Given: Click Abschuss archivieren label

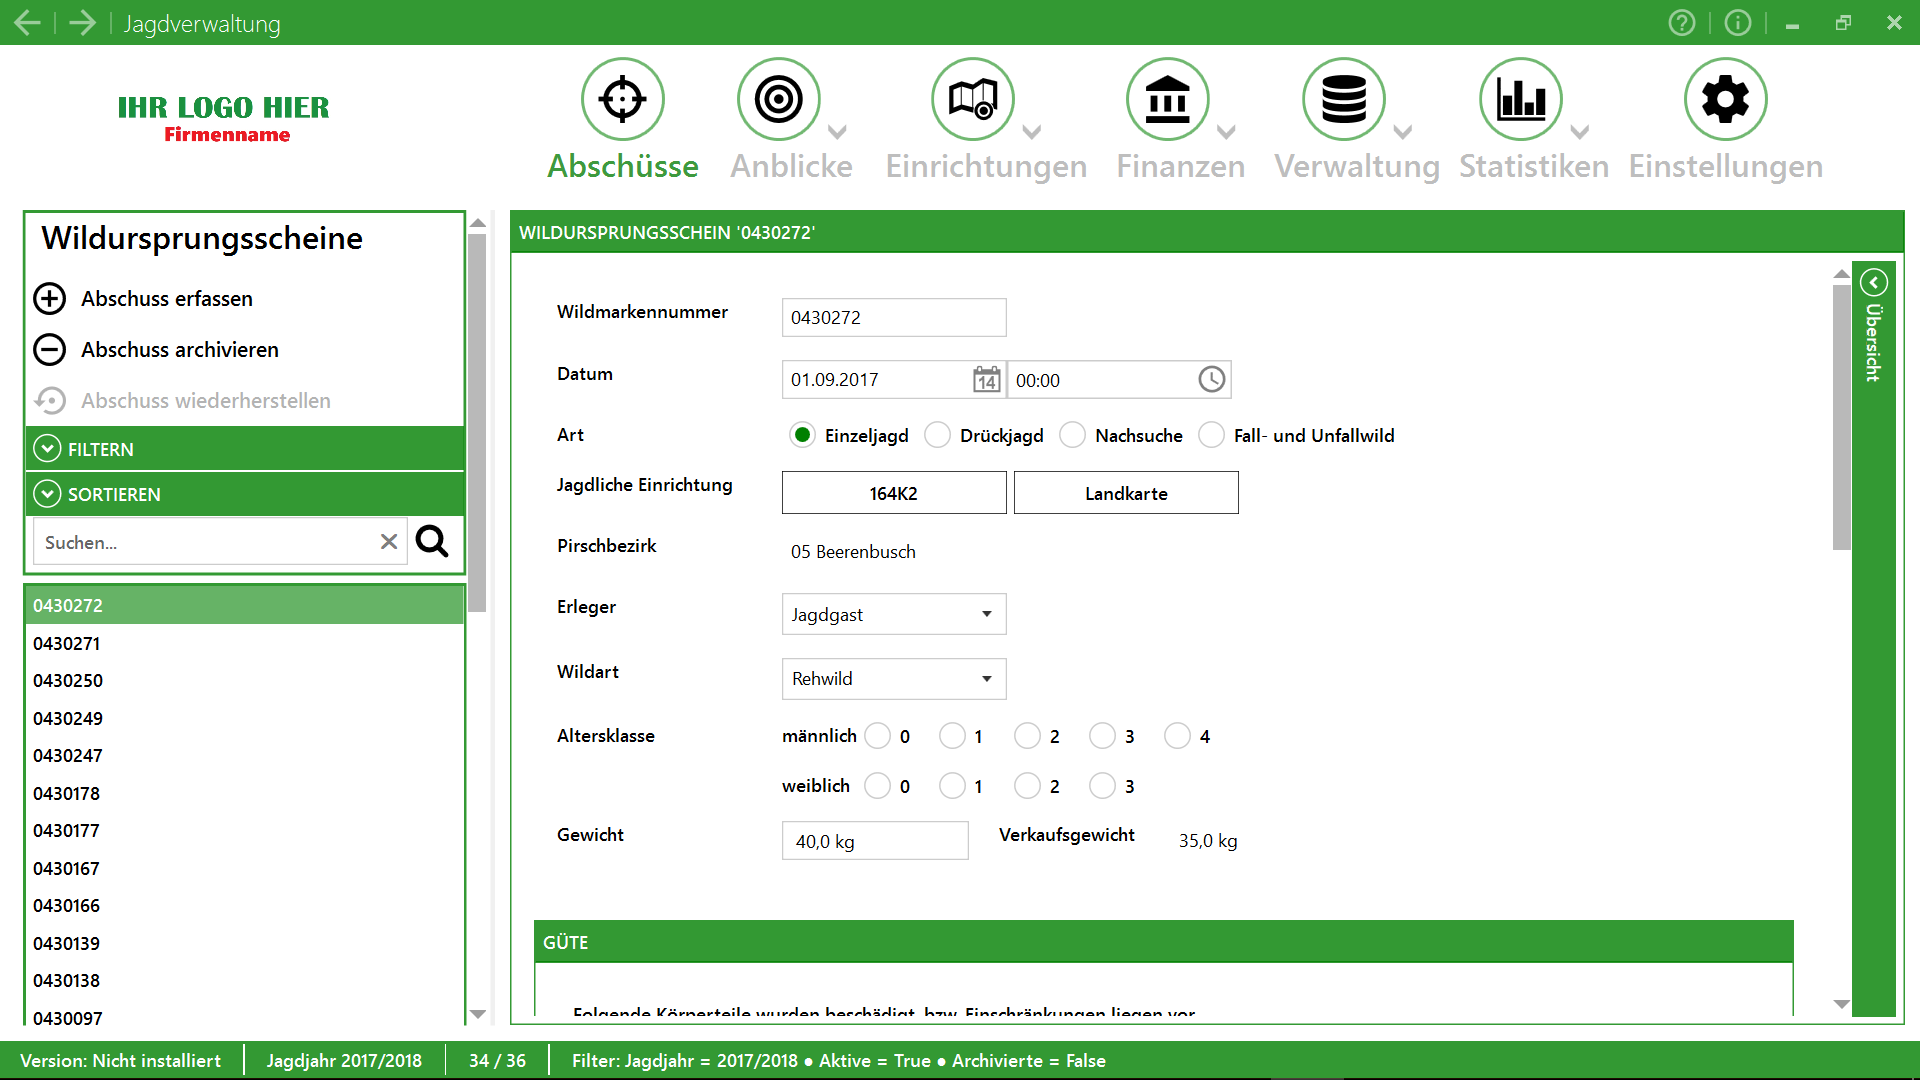Looking at the screenshot, I should click(x=180, y=349).
